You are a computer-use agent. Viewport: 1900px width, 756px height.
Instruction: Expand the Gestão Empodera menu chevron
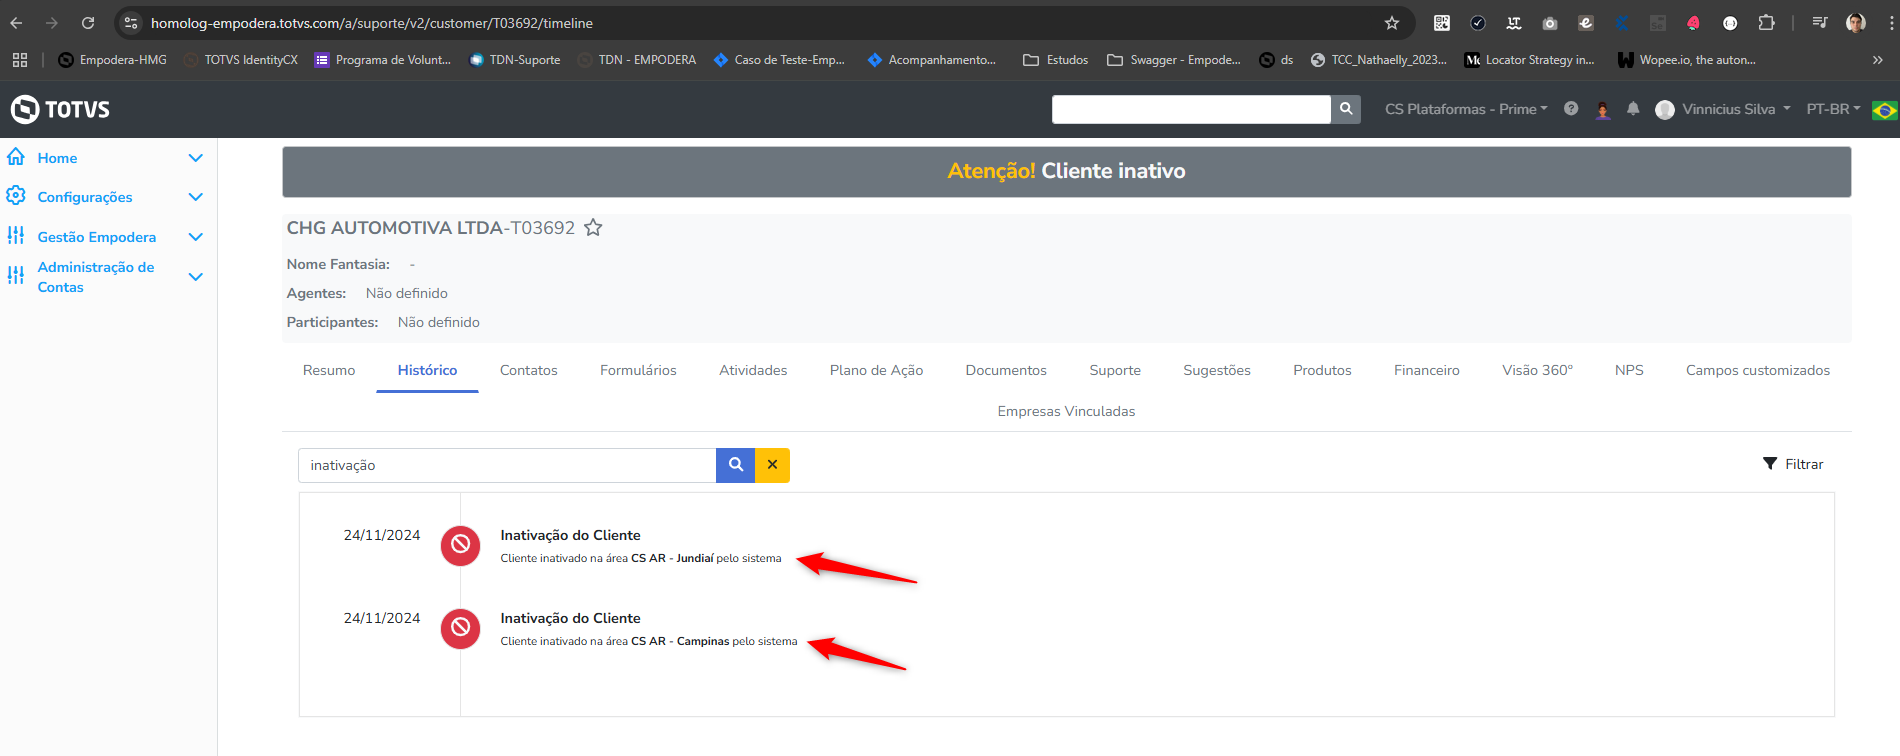tap(196, 237)
